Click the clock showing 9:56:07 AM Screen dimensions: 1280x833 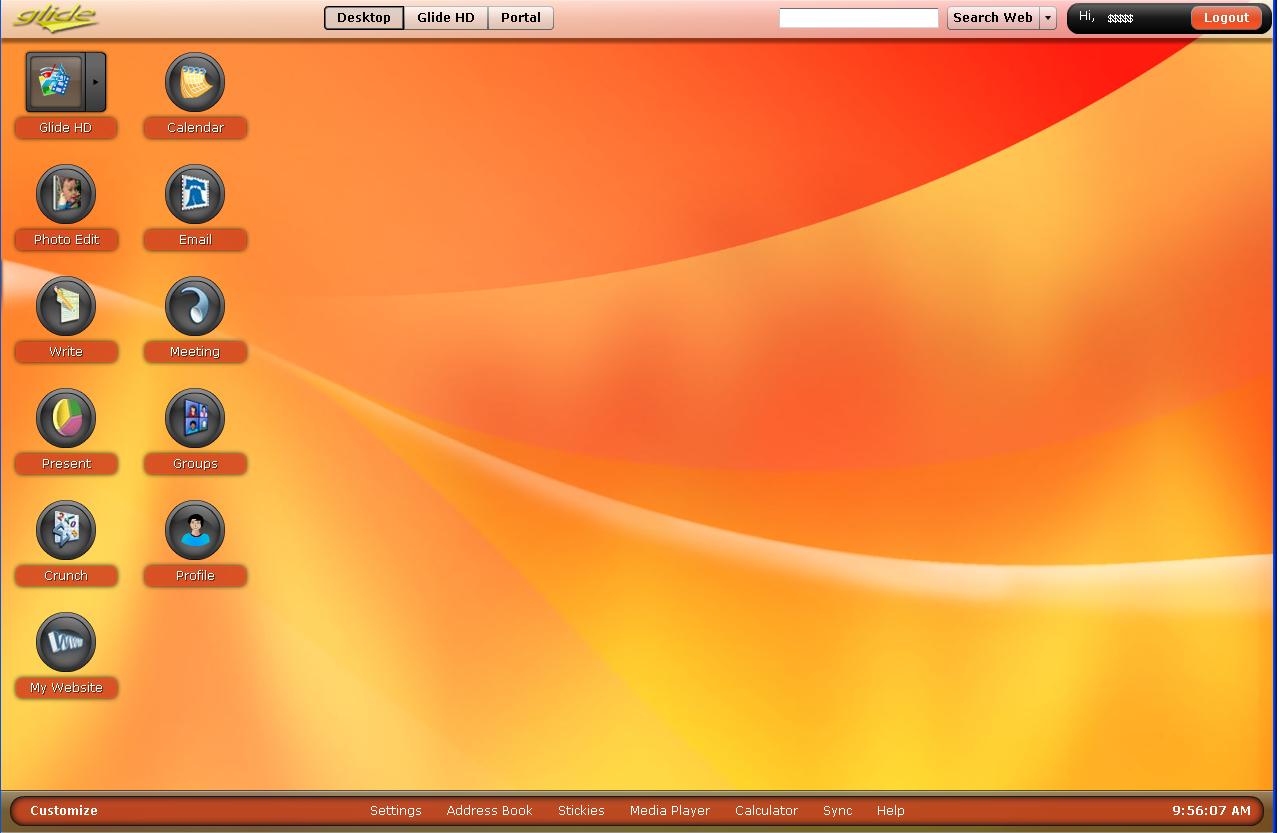tap(1211, 811)
